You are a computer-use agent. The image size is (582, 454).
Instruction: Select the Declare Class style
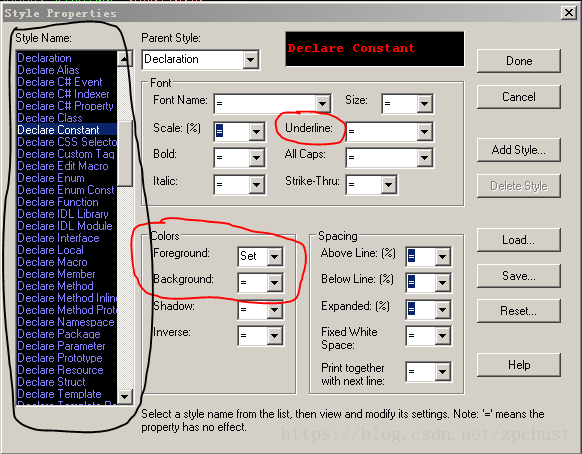coord(67,118)
